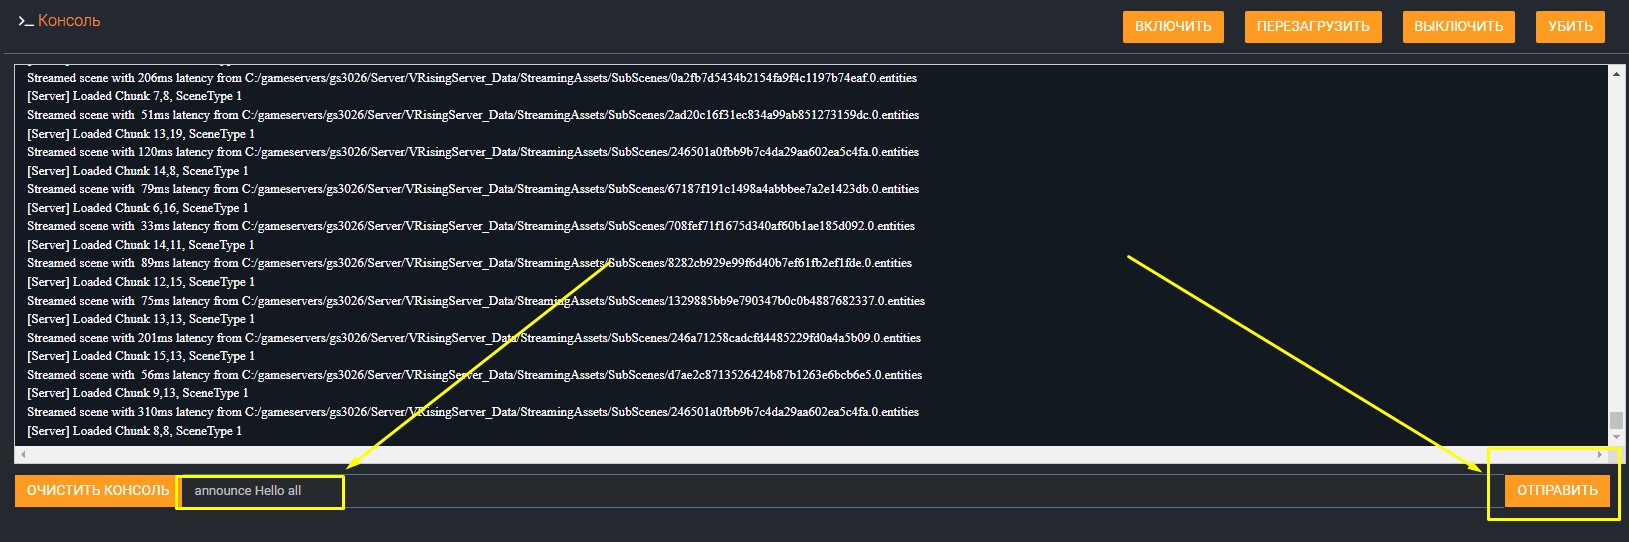Send the command with ОТПРАВИТЬ

click(1556, 491)
